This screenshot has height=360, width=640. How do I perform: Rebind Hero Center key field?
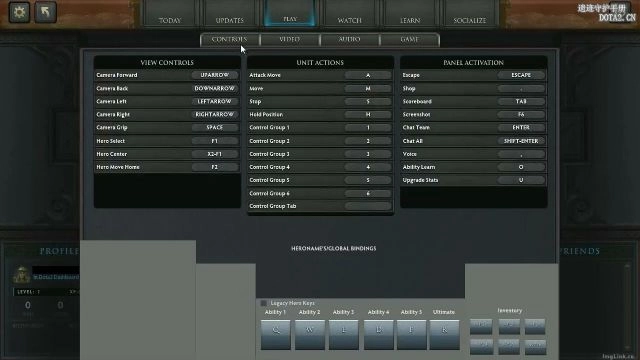[x=215, y=154]
